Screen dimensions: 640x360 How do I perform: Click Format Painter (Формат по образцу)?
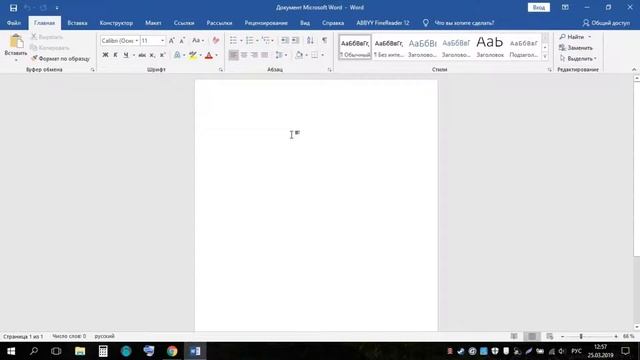pos(60,59)
